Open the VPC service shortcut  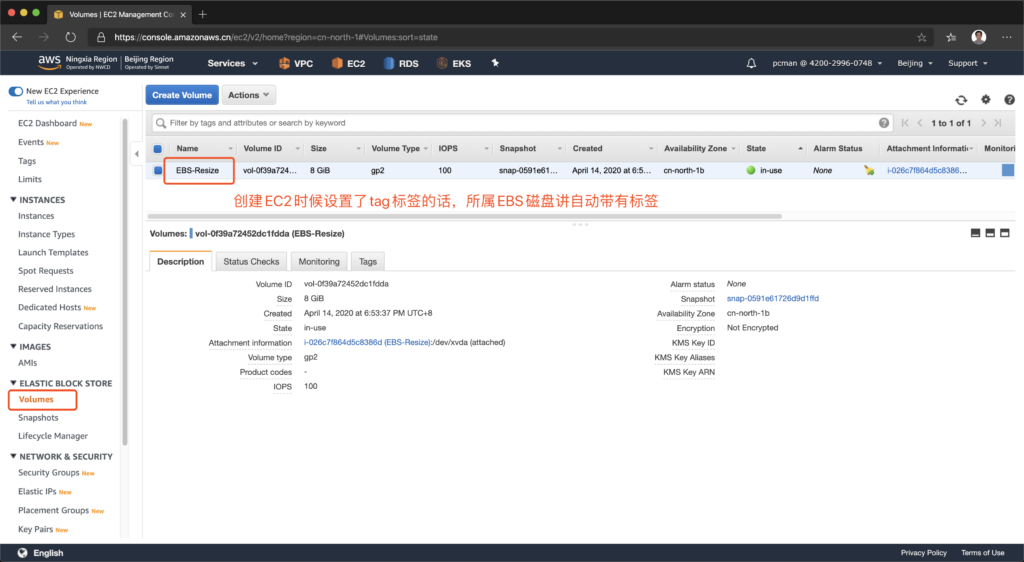point(296,63)
